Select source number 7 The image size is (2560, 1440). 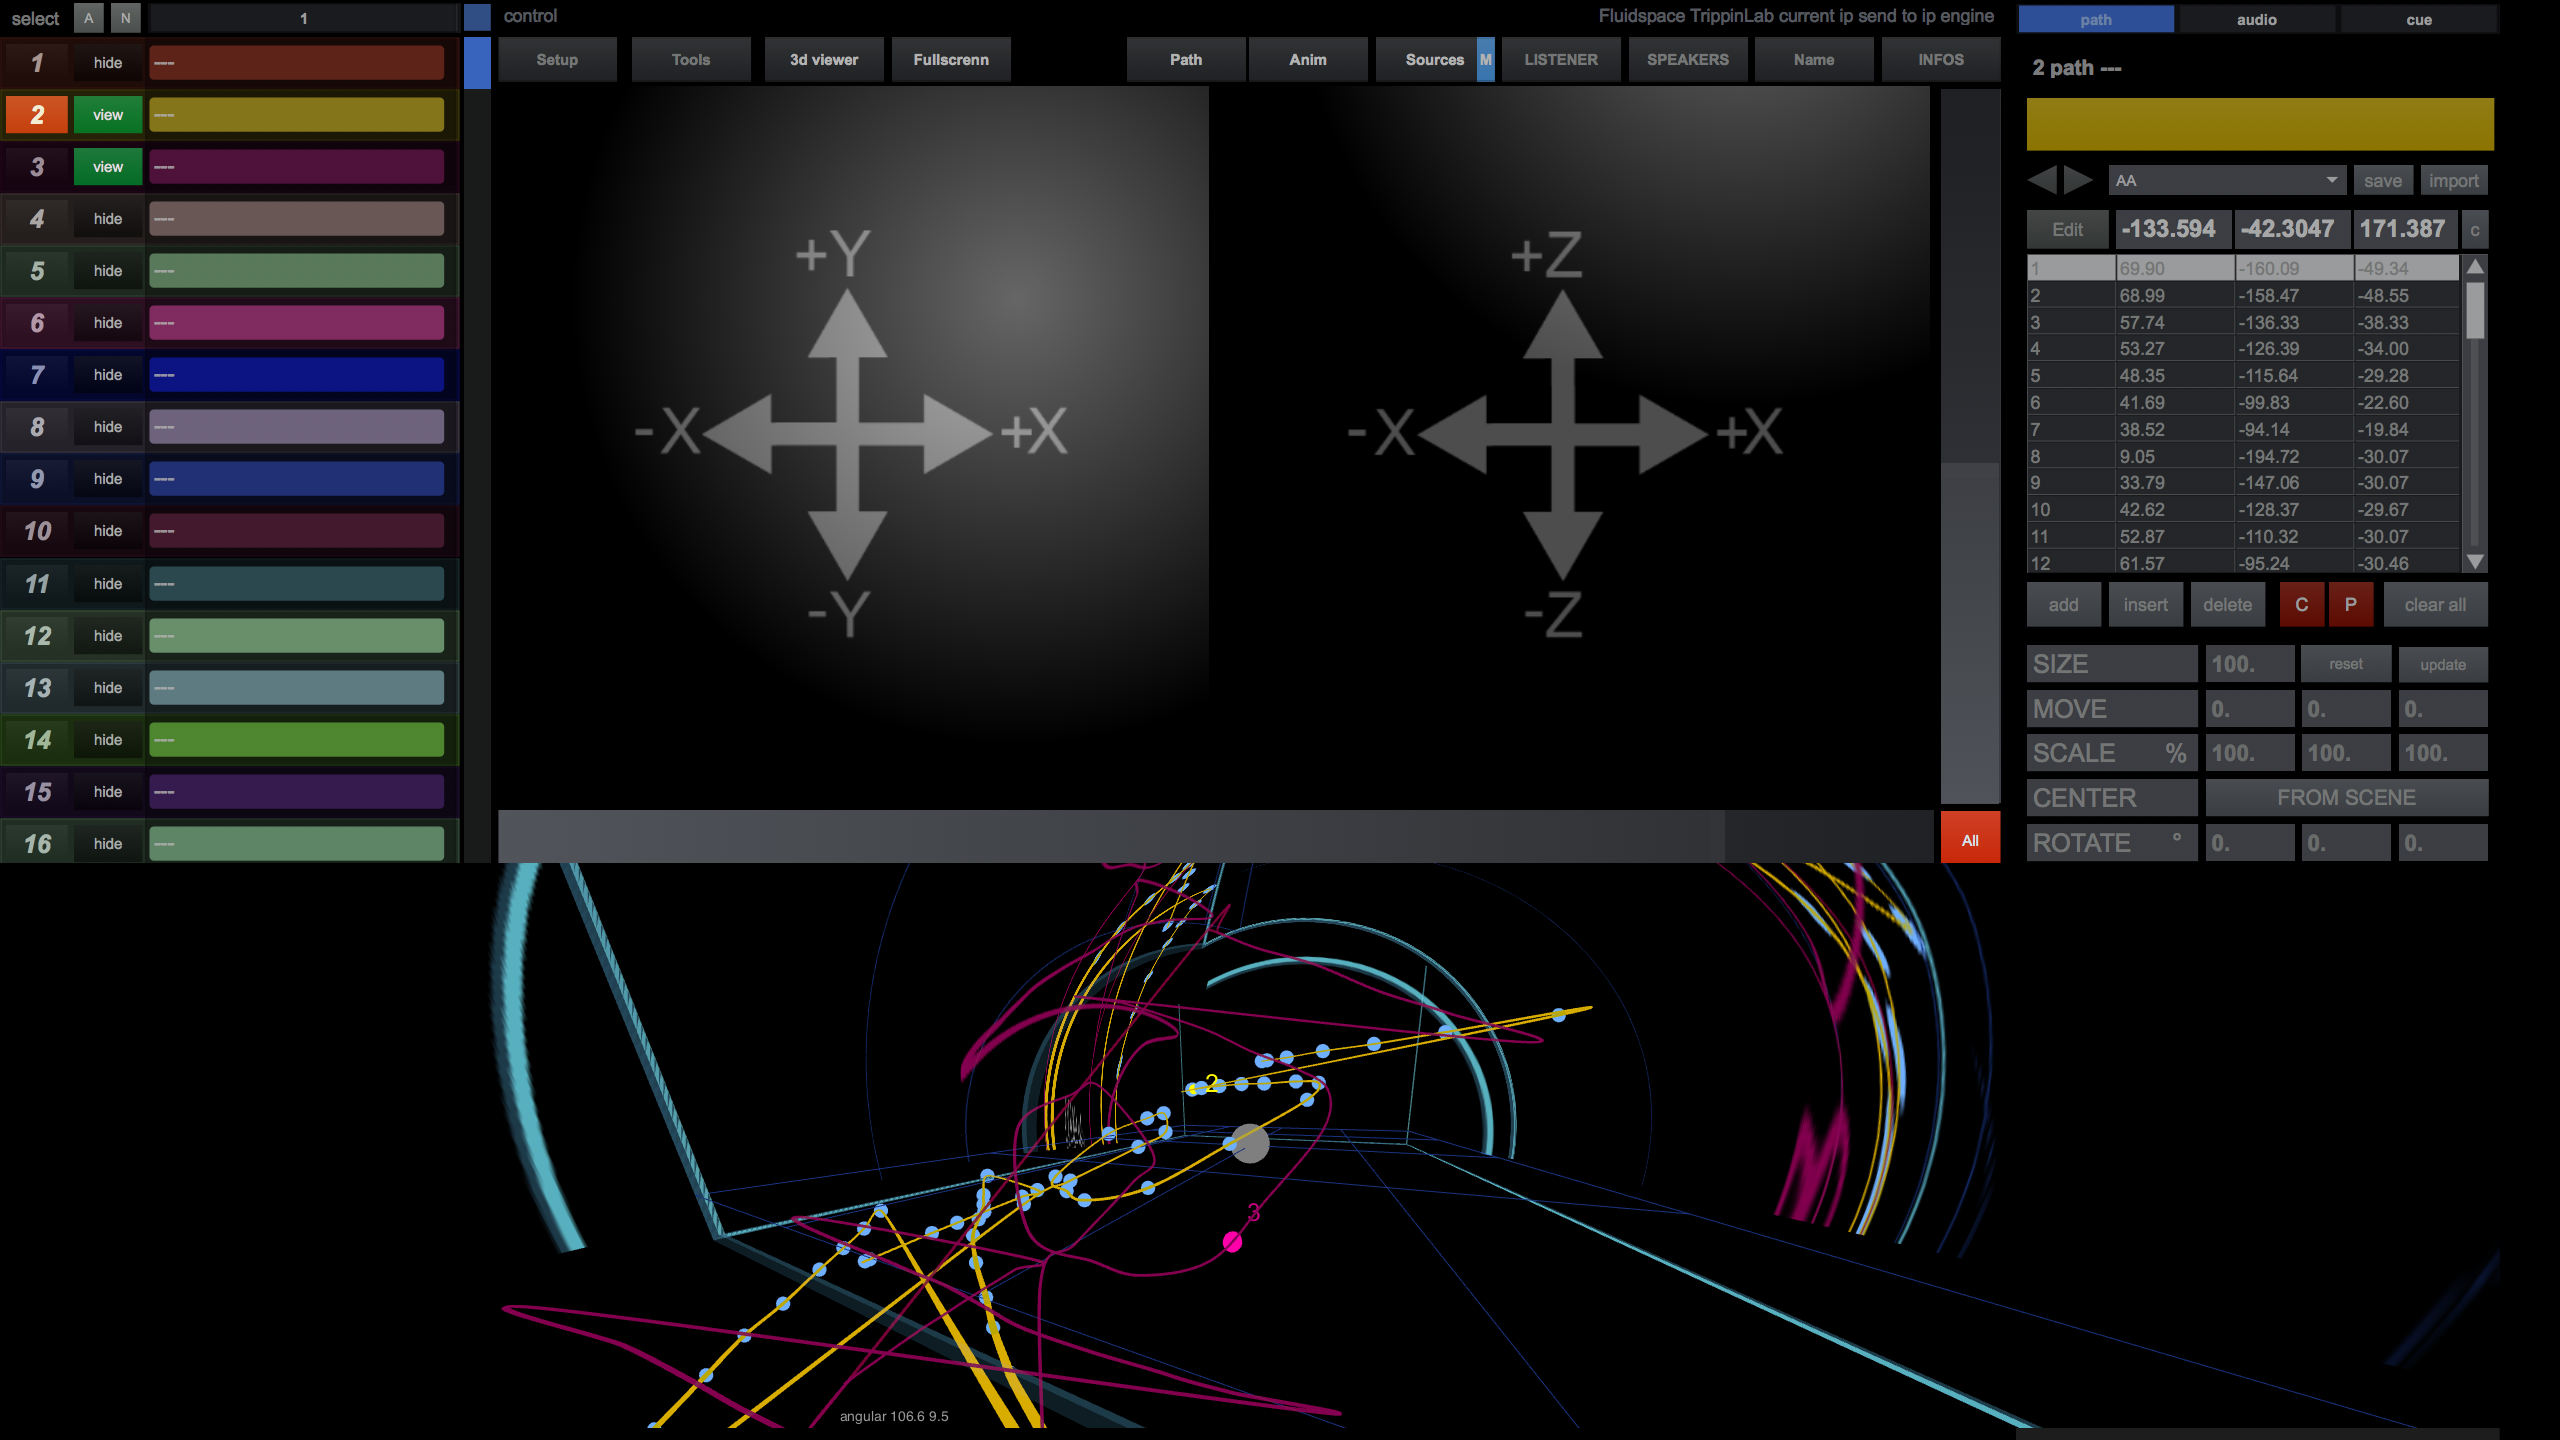(x=37, y=375)
